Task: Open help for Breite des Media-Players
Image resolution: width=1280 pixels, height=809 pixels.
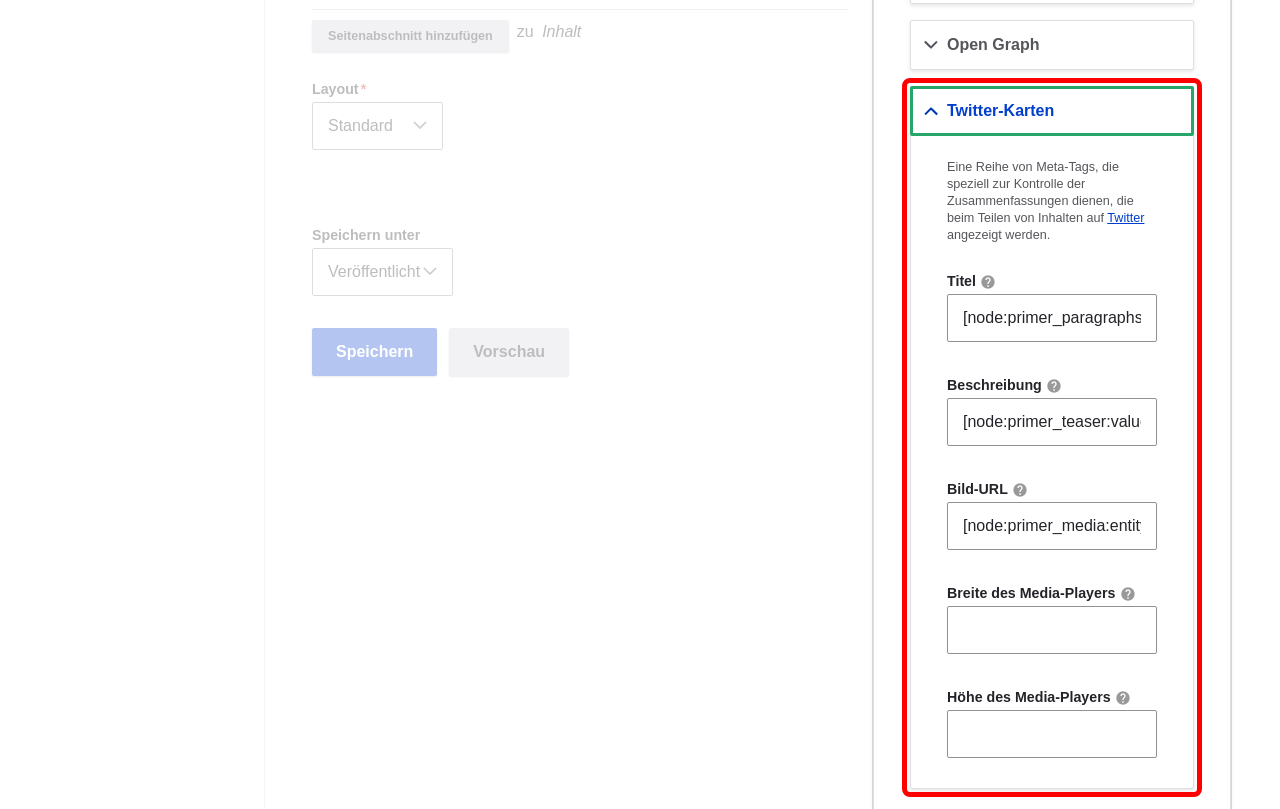Action: pyautogui.click(x=1128, y=594)
